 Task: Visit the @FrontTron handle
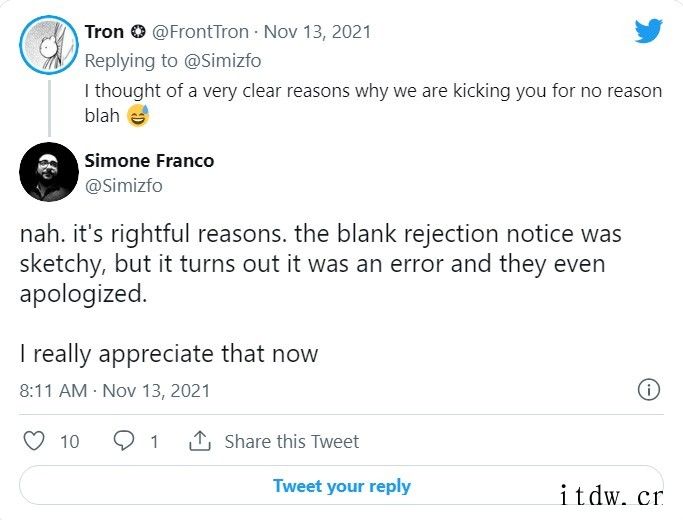point(200,32)
